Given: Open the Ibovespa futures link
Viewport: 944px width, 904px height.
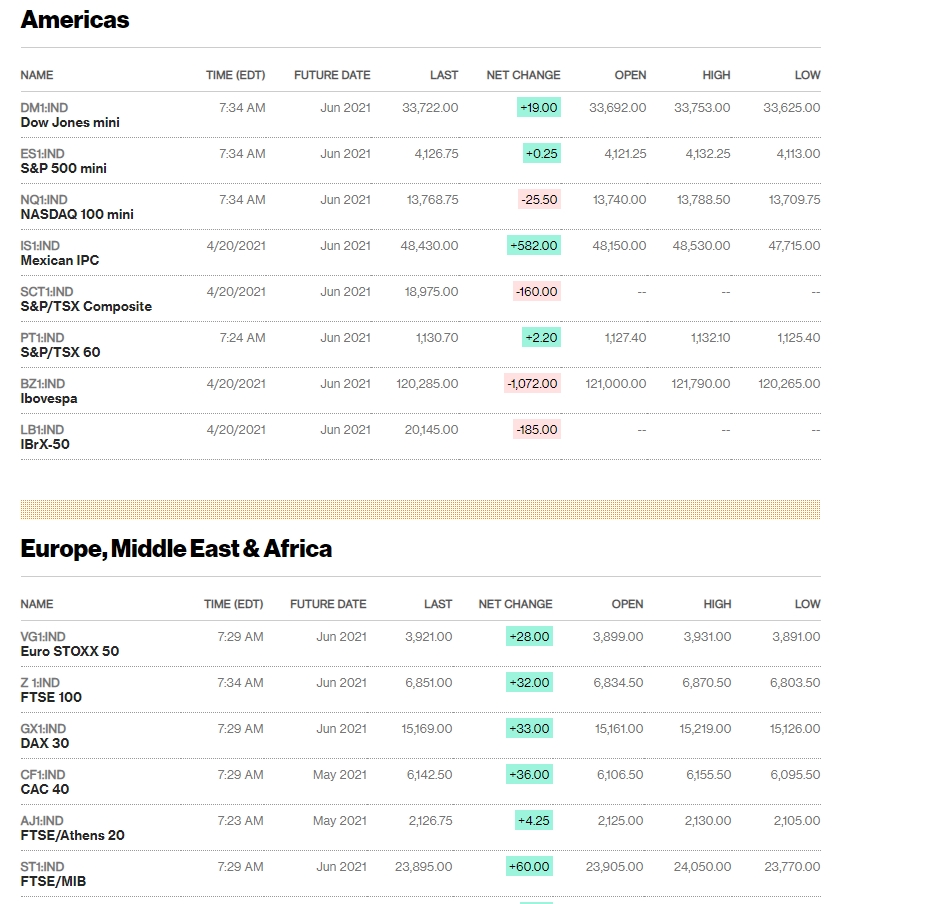Looking at the screenshot, I should [49, 398].
